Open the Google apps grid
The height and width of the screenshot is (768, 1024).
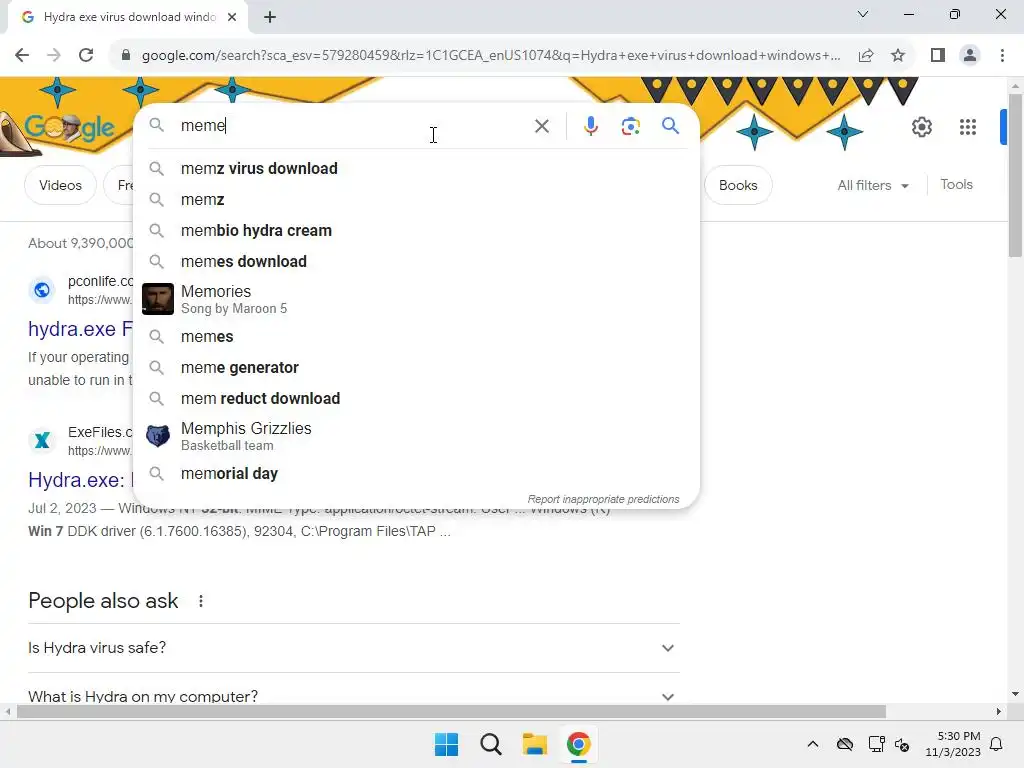[967, 127]
